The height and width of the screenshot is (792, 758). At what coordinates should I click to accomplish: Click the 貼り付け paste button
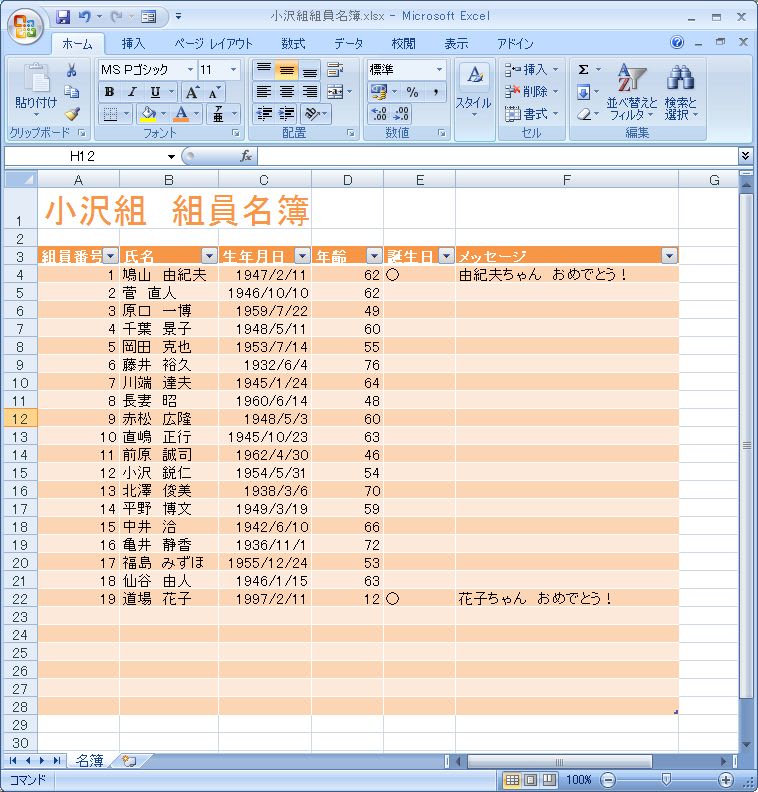[35, 88]
